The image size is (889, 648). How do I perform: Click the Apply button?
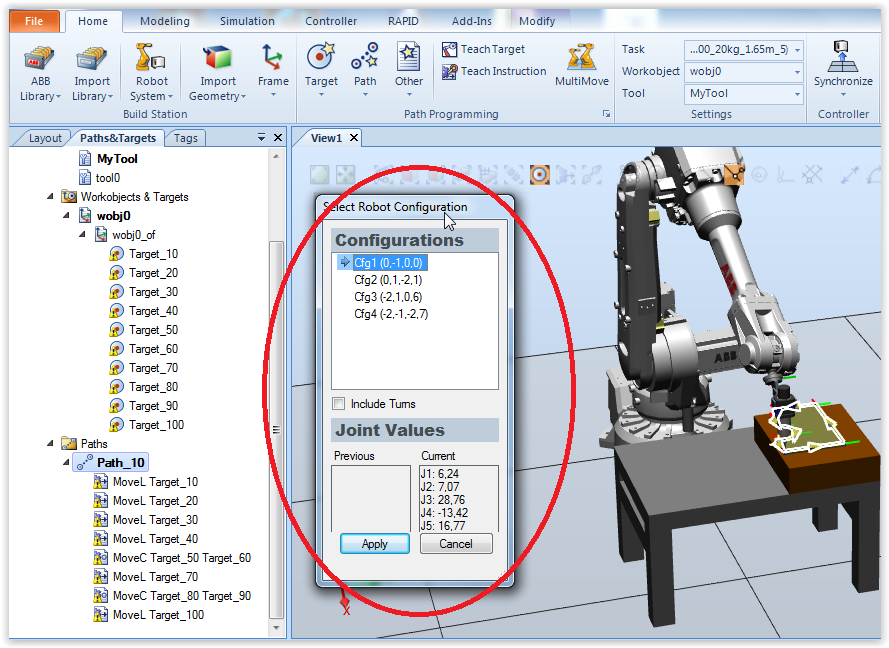coord(375,544)
